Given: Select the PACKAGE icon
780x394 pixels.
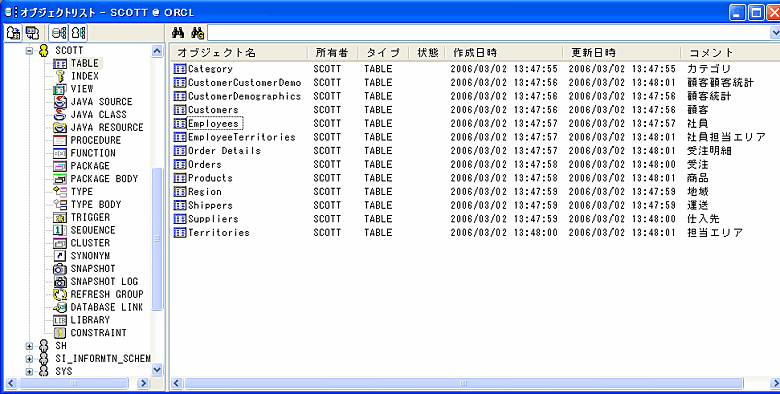Looking at the screenshot, I should click(x=60, y=166).
